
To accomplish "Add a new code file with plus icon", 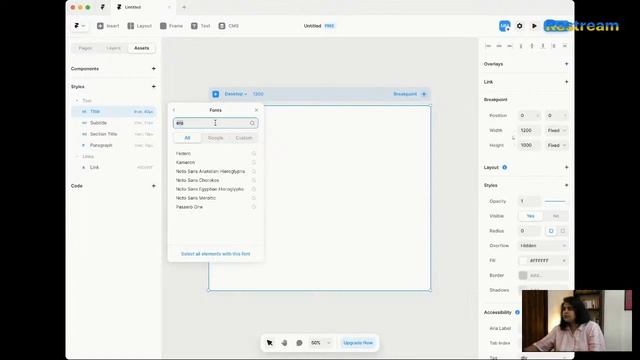I will coord(153,186).
